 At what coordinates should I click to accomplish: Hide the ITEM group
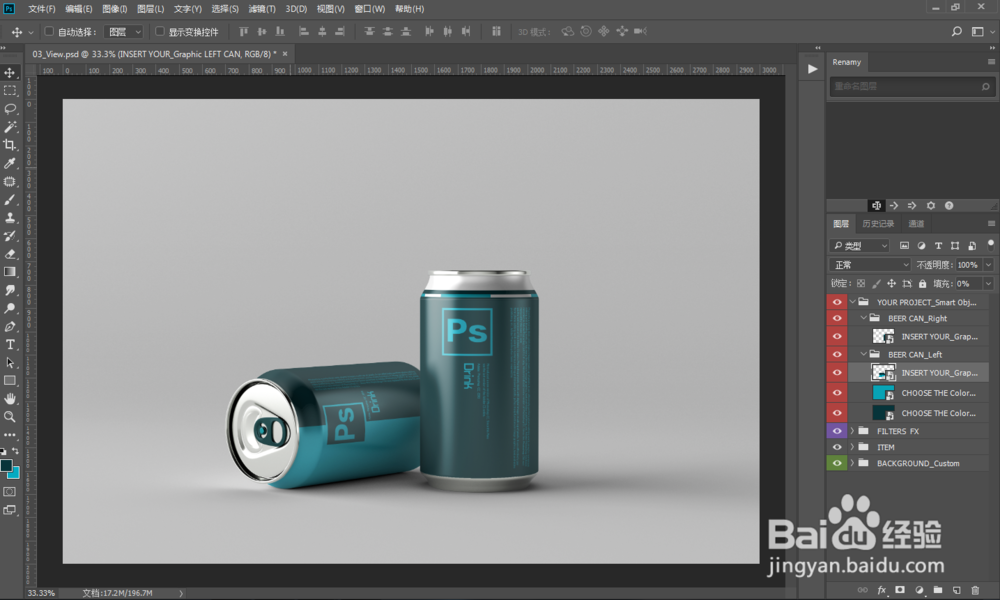[x=837, y=447]
